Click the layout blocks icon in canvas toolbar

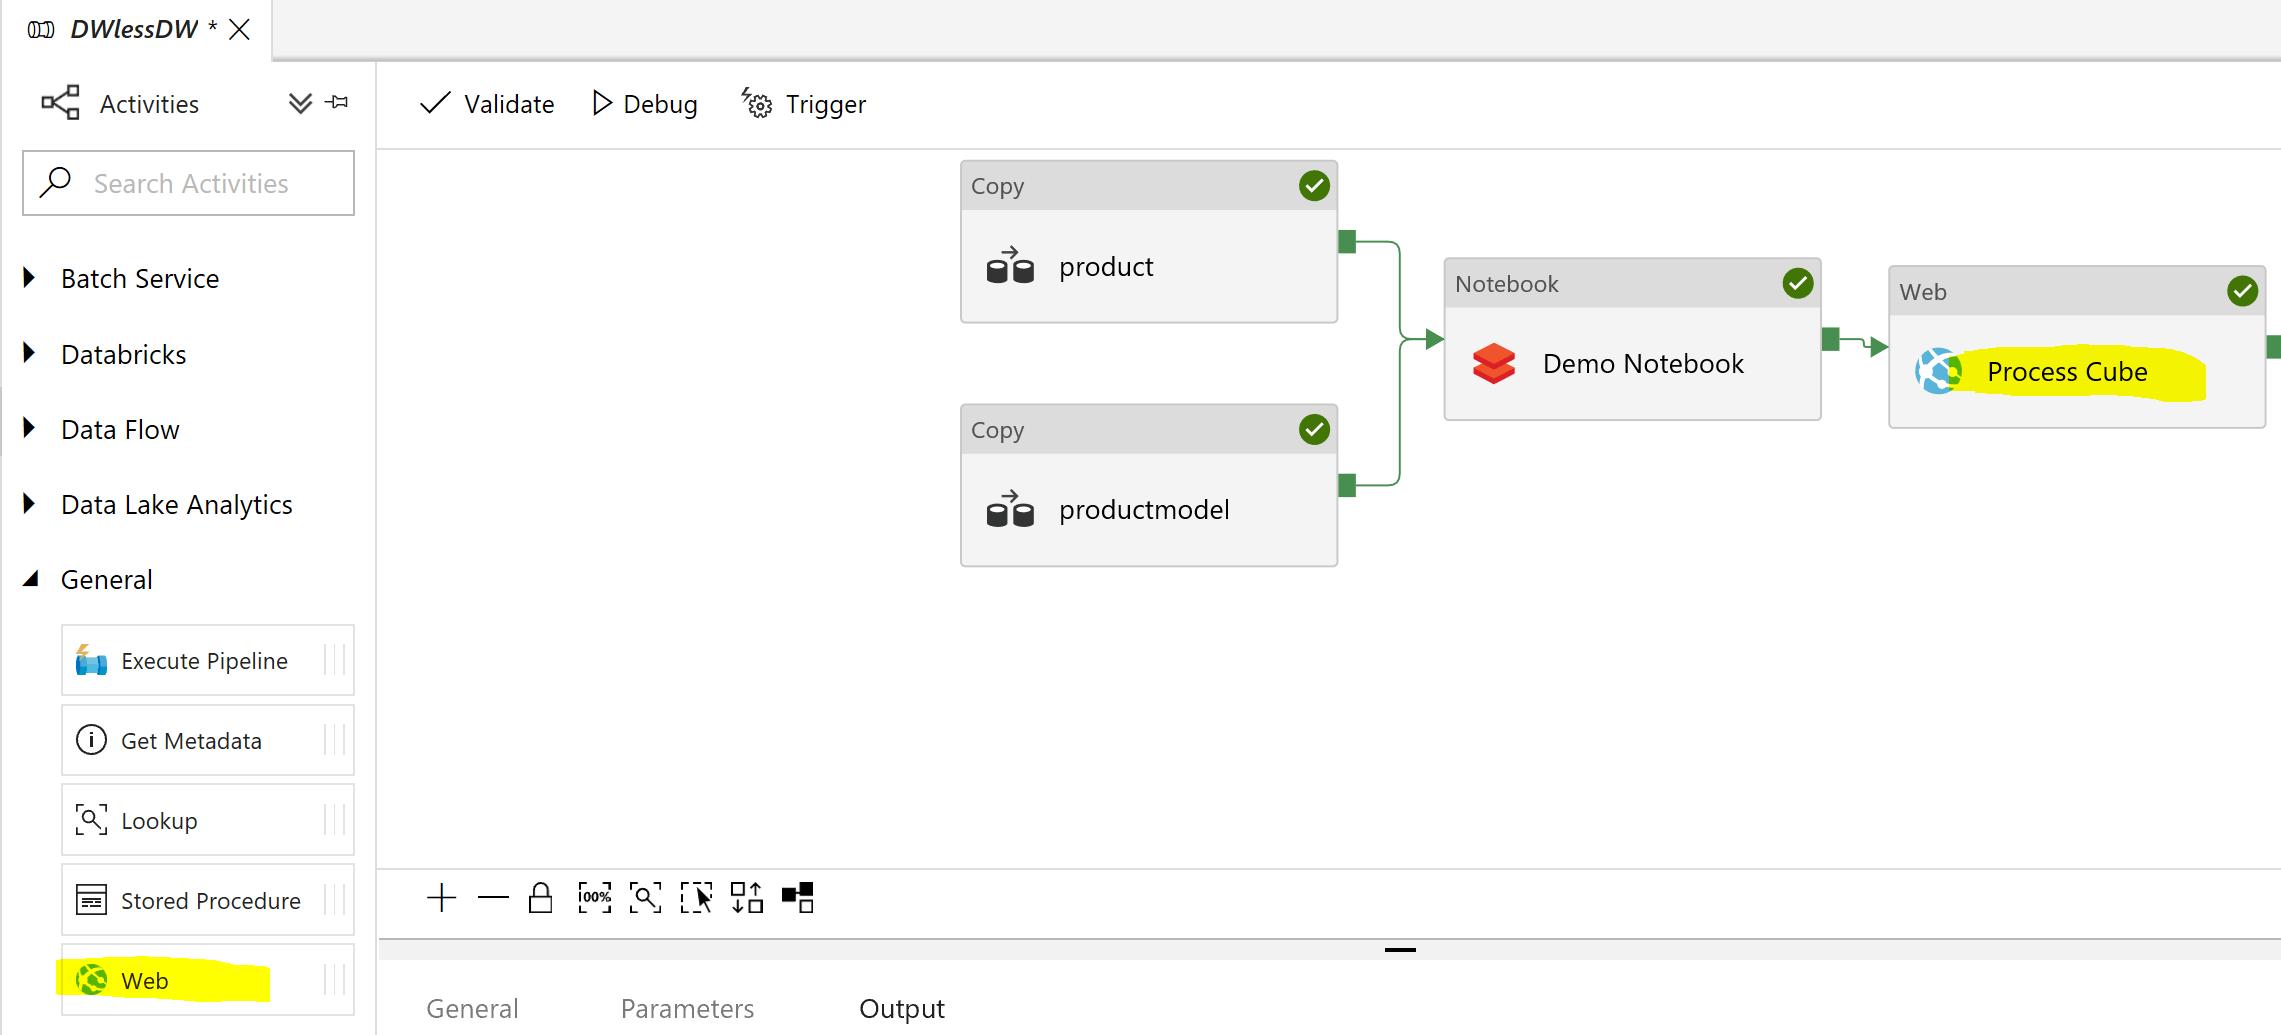[798, 898]
